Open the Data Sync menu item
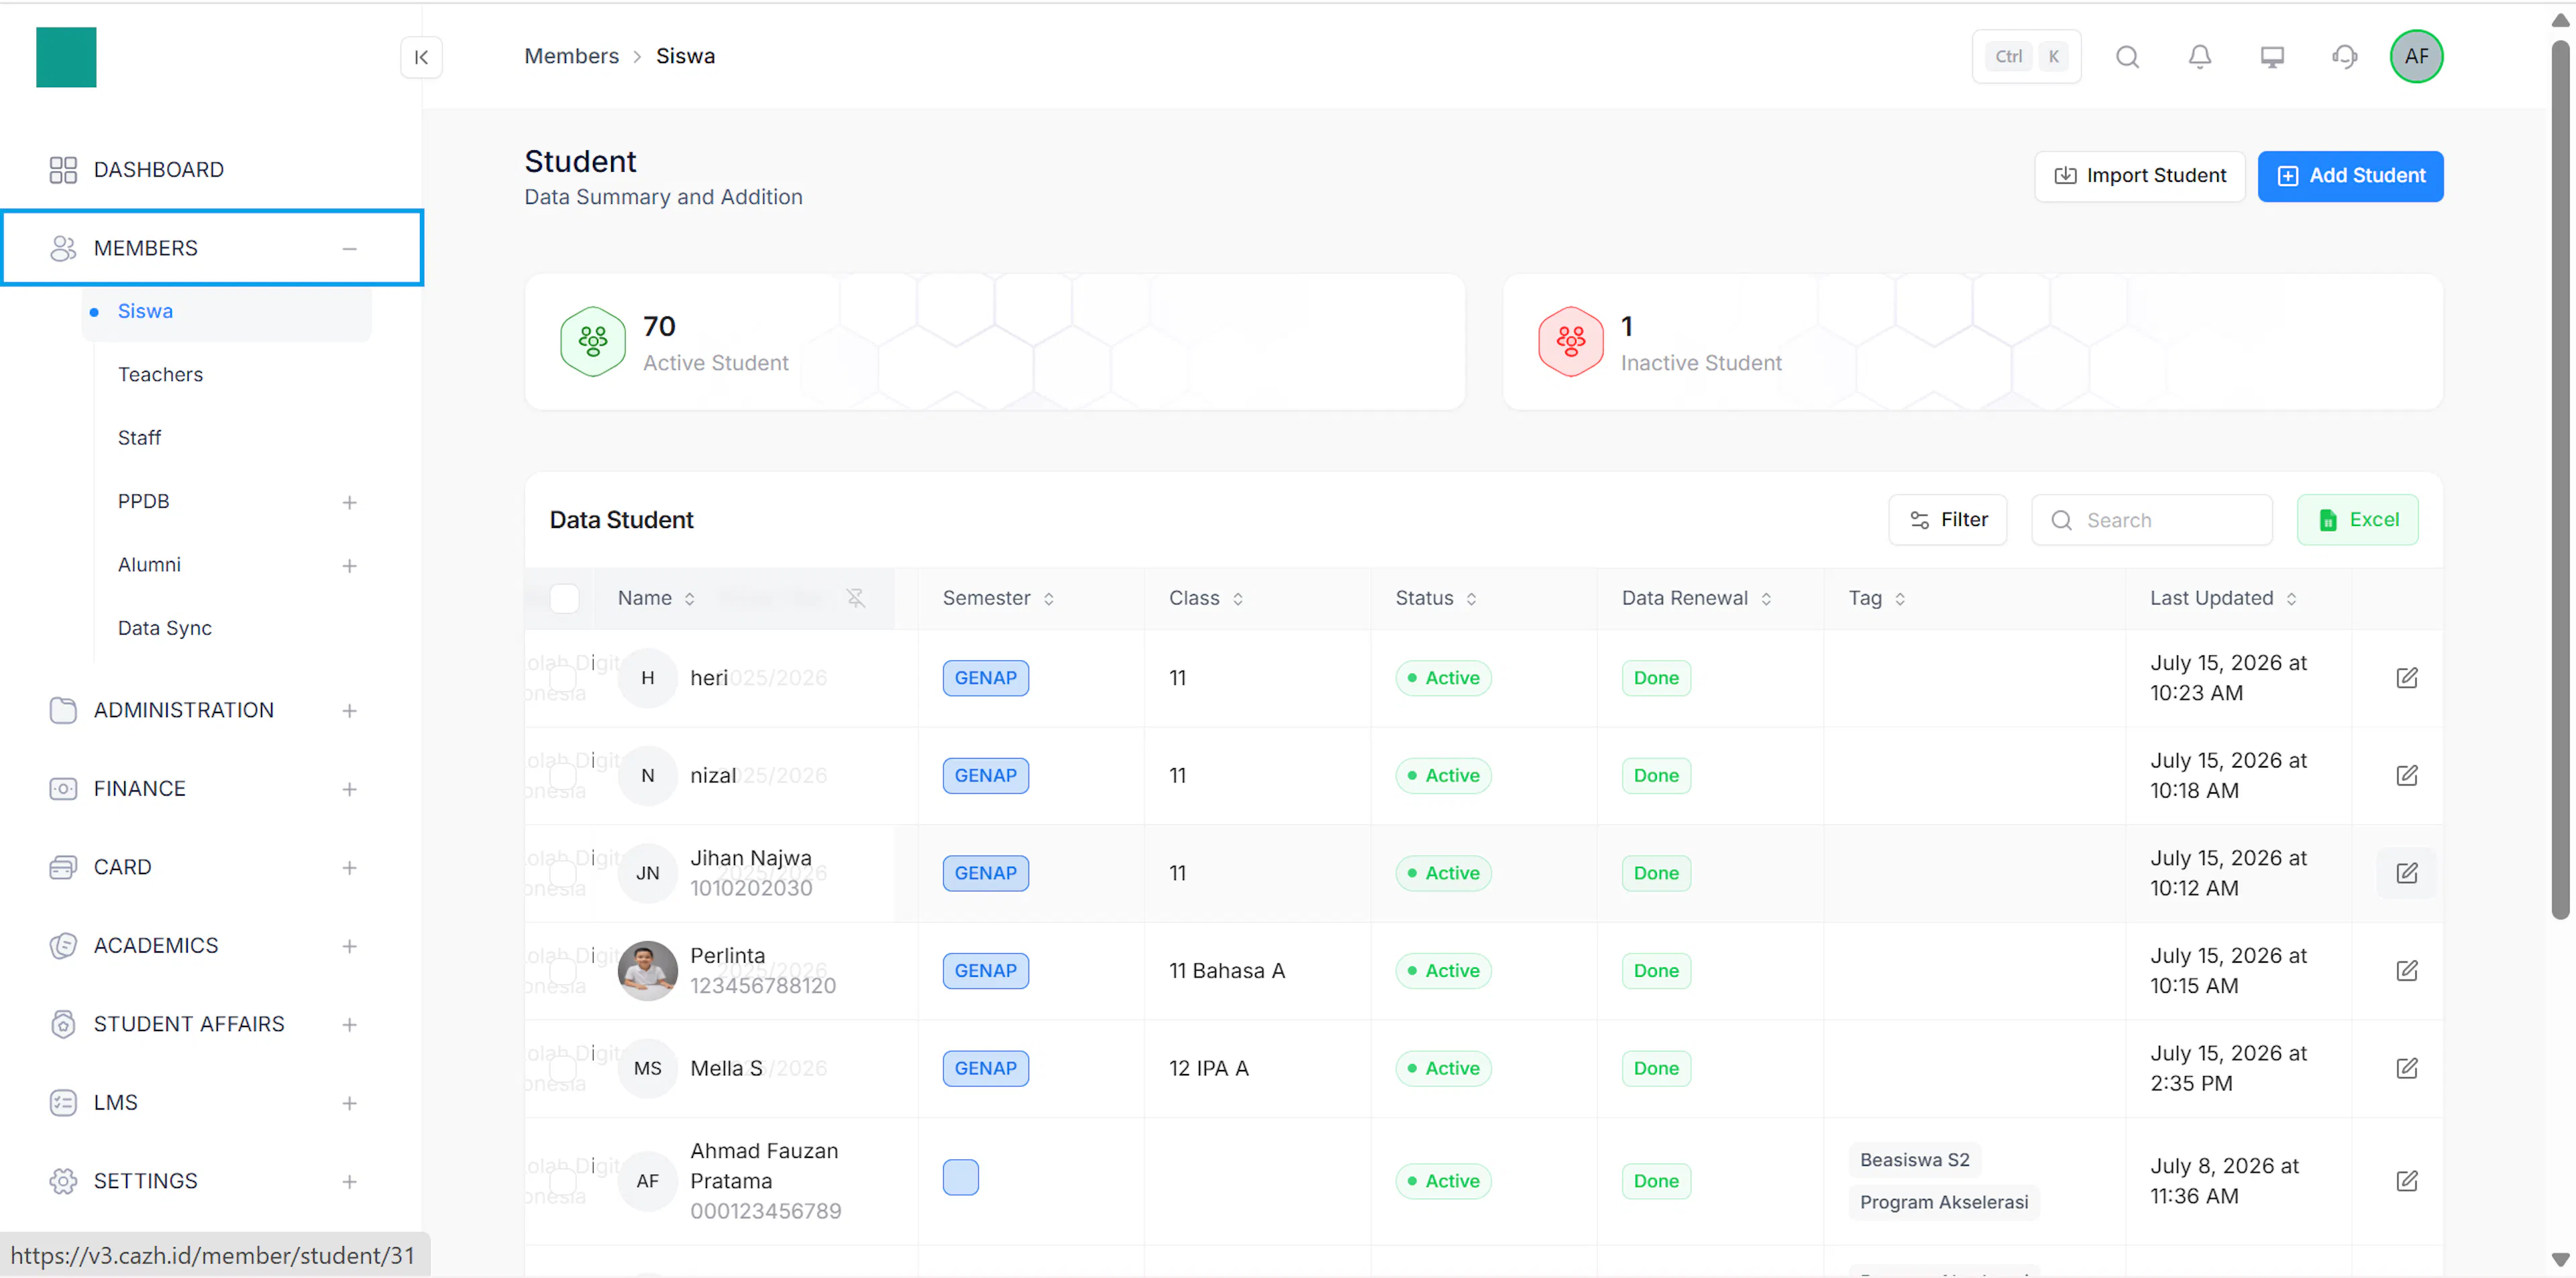2576x1278 pixels. tap(164, 628)
